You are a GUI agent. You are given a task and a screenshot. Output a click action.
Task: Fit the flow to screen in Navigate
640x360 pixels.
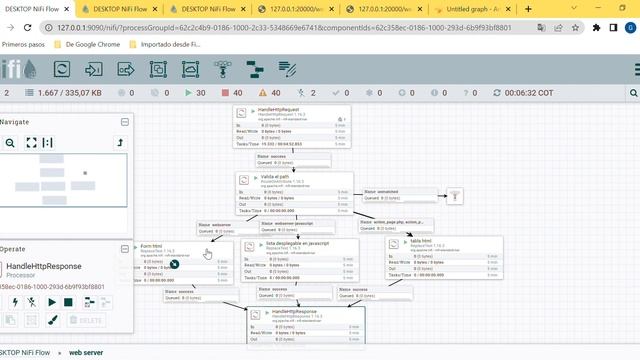31,142
